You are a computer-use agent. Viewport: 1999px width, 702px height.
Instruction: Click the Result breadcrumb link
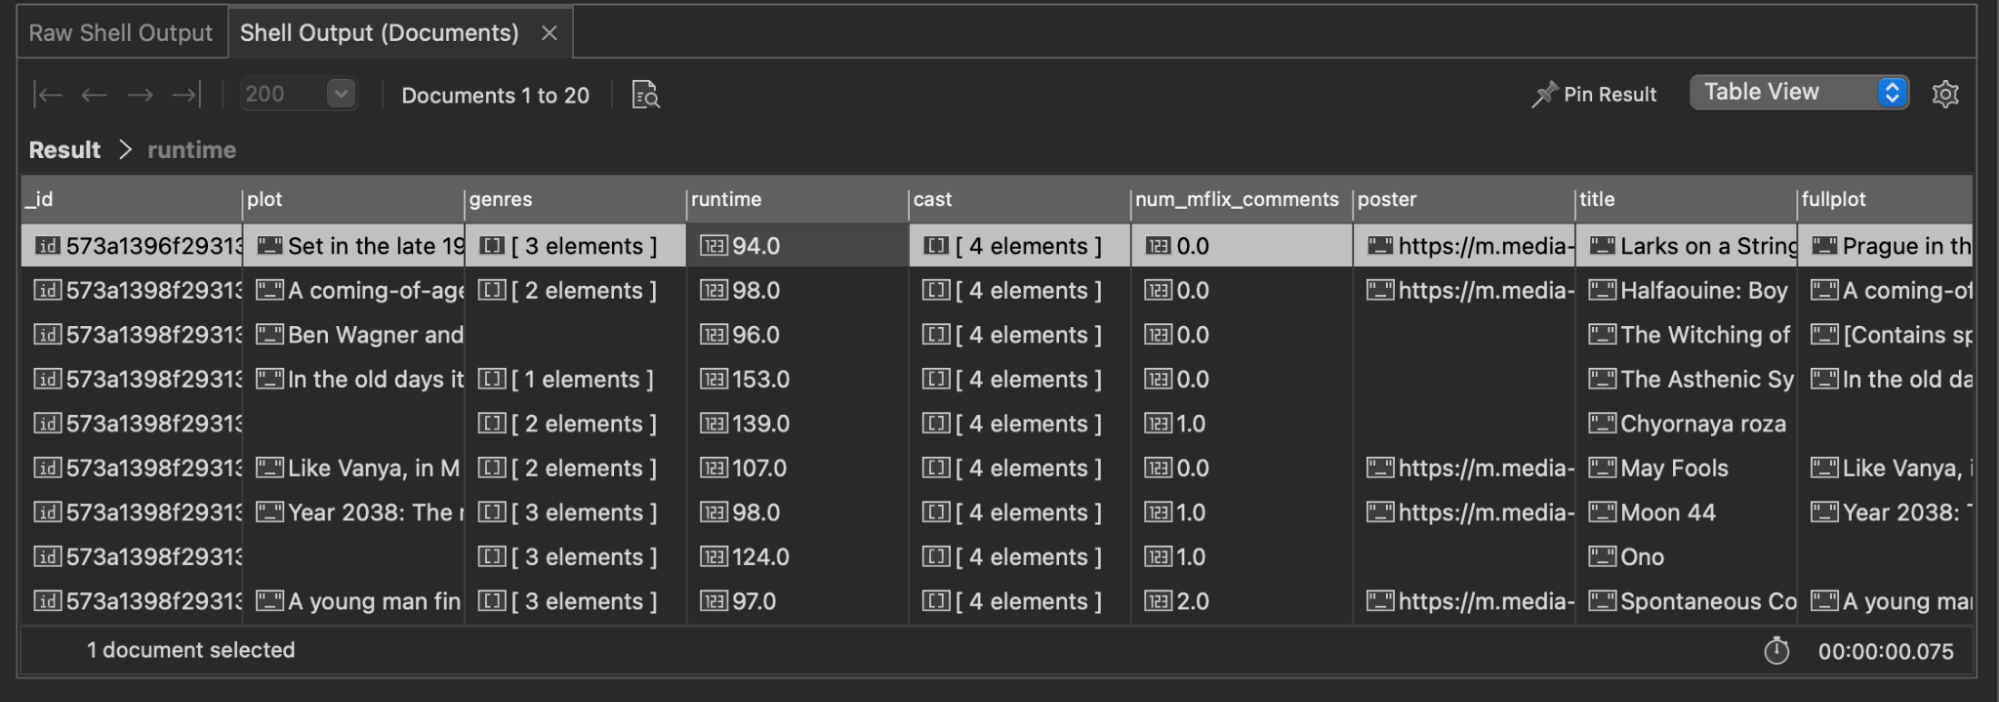(63, 149)
